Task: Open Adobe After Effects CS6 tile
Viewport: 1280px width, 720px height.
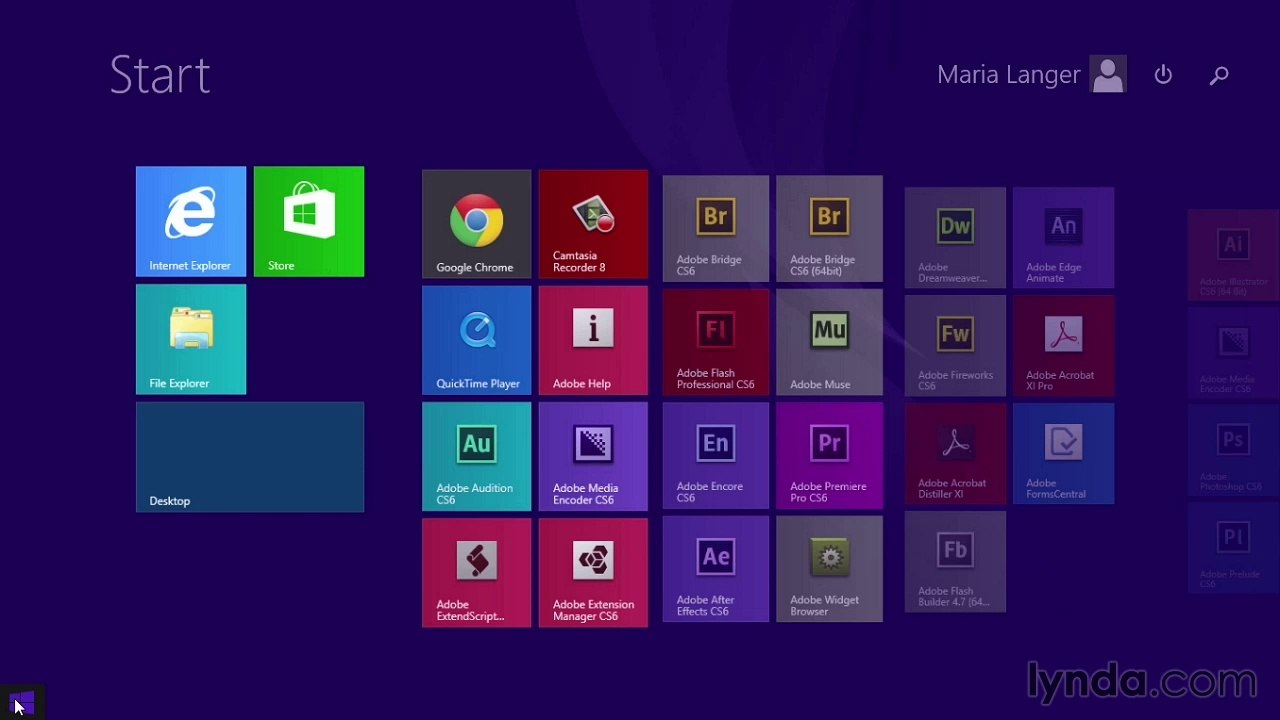Action: (x=716, y=569)
